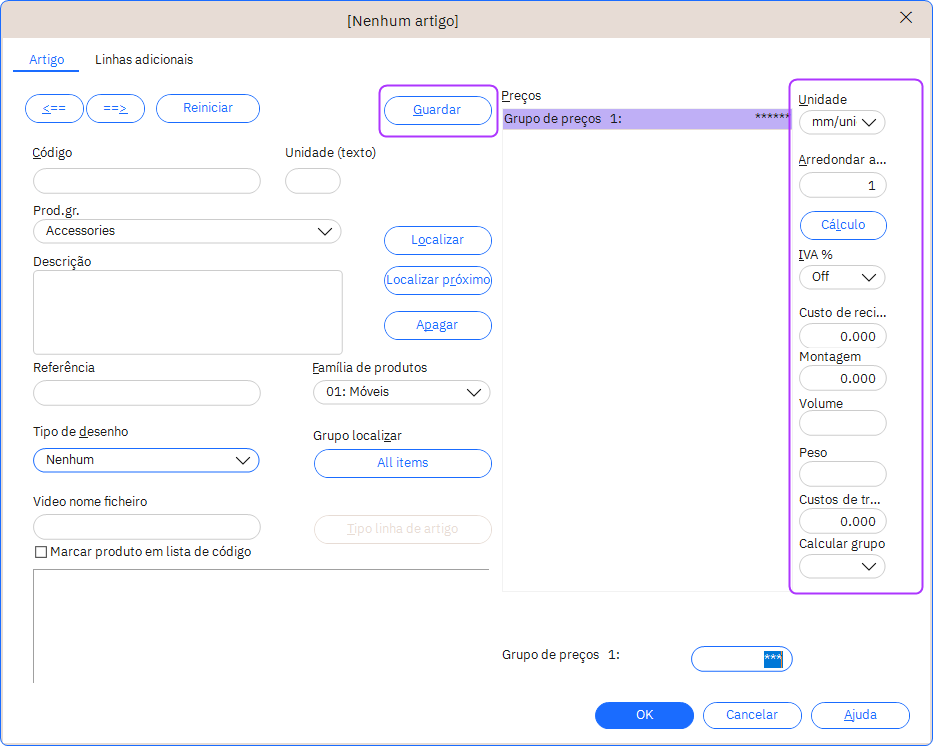933x746 pixels.
Task: Open the IVA % dropdown
Action: click(842, 277)
